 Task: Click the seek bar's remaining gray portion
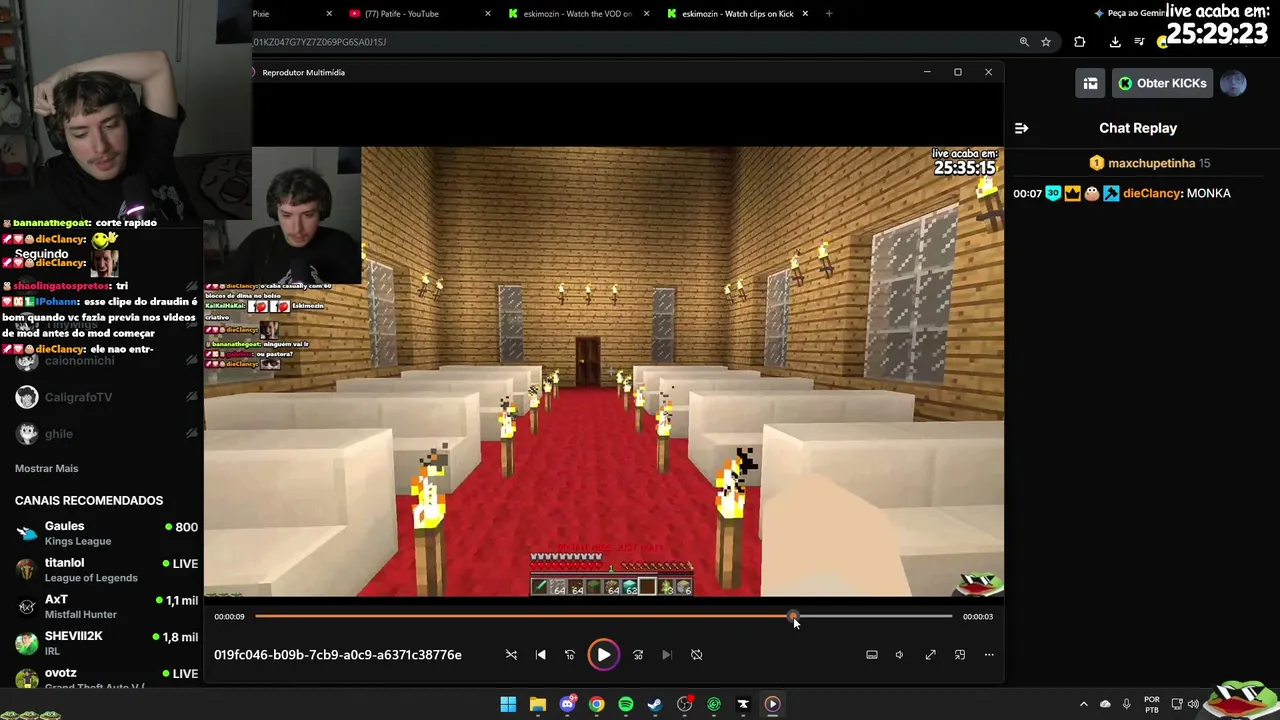tap(873, 616)
